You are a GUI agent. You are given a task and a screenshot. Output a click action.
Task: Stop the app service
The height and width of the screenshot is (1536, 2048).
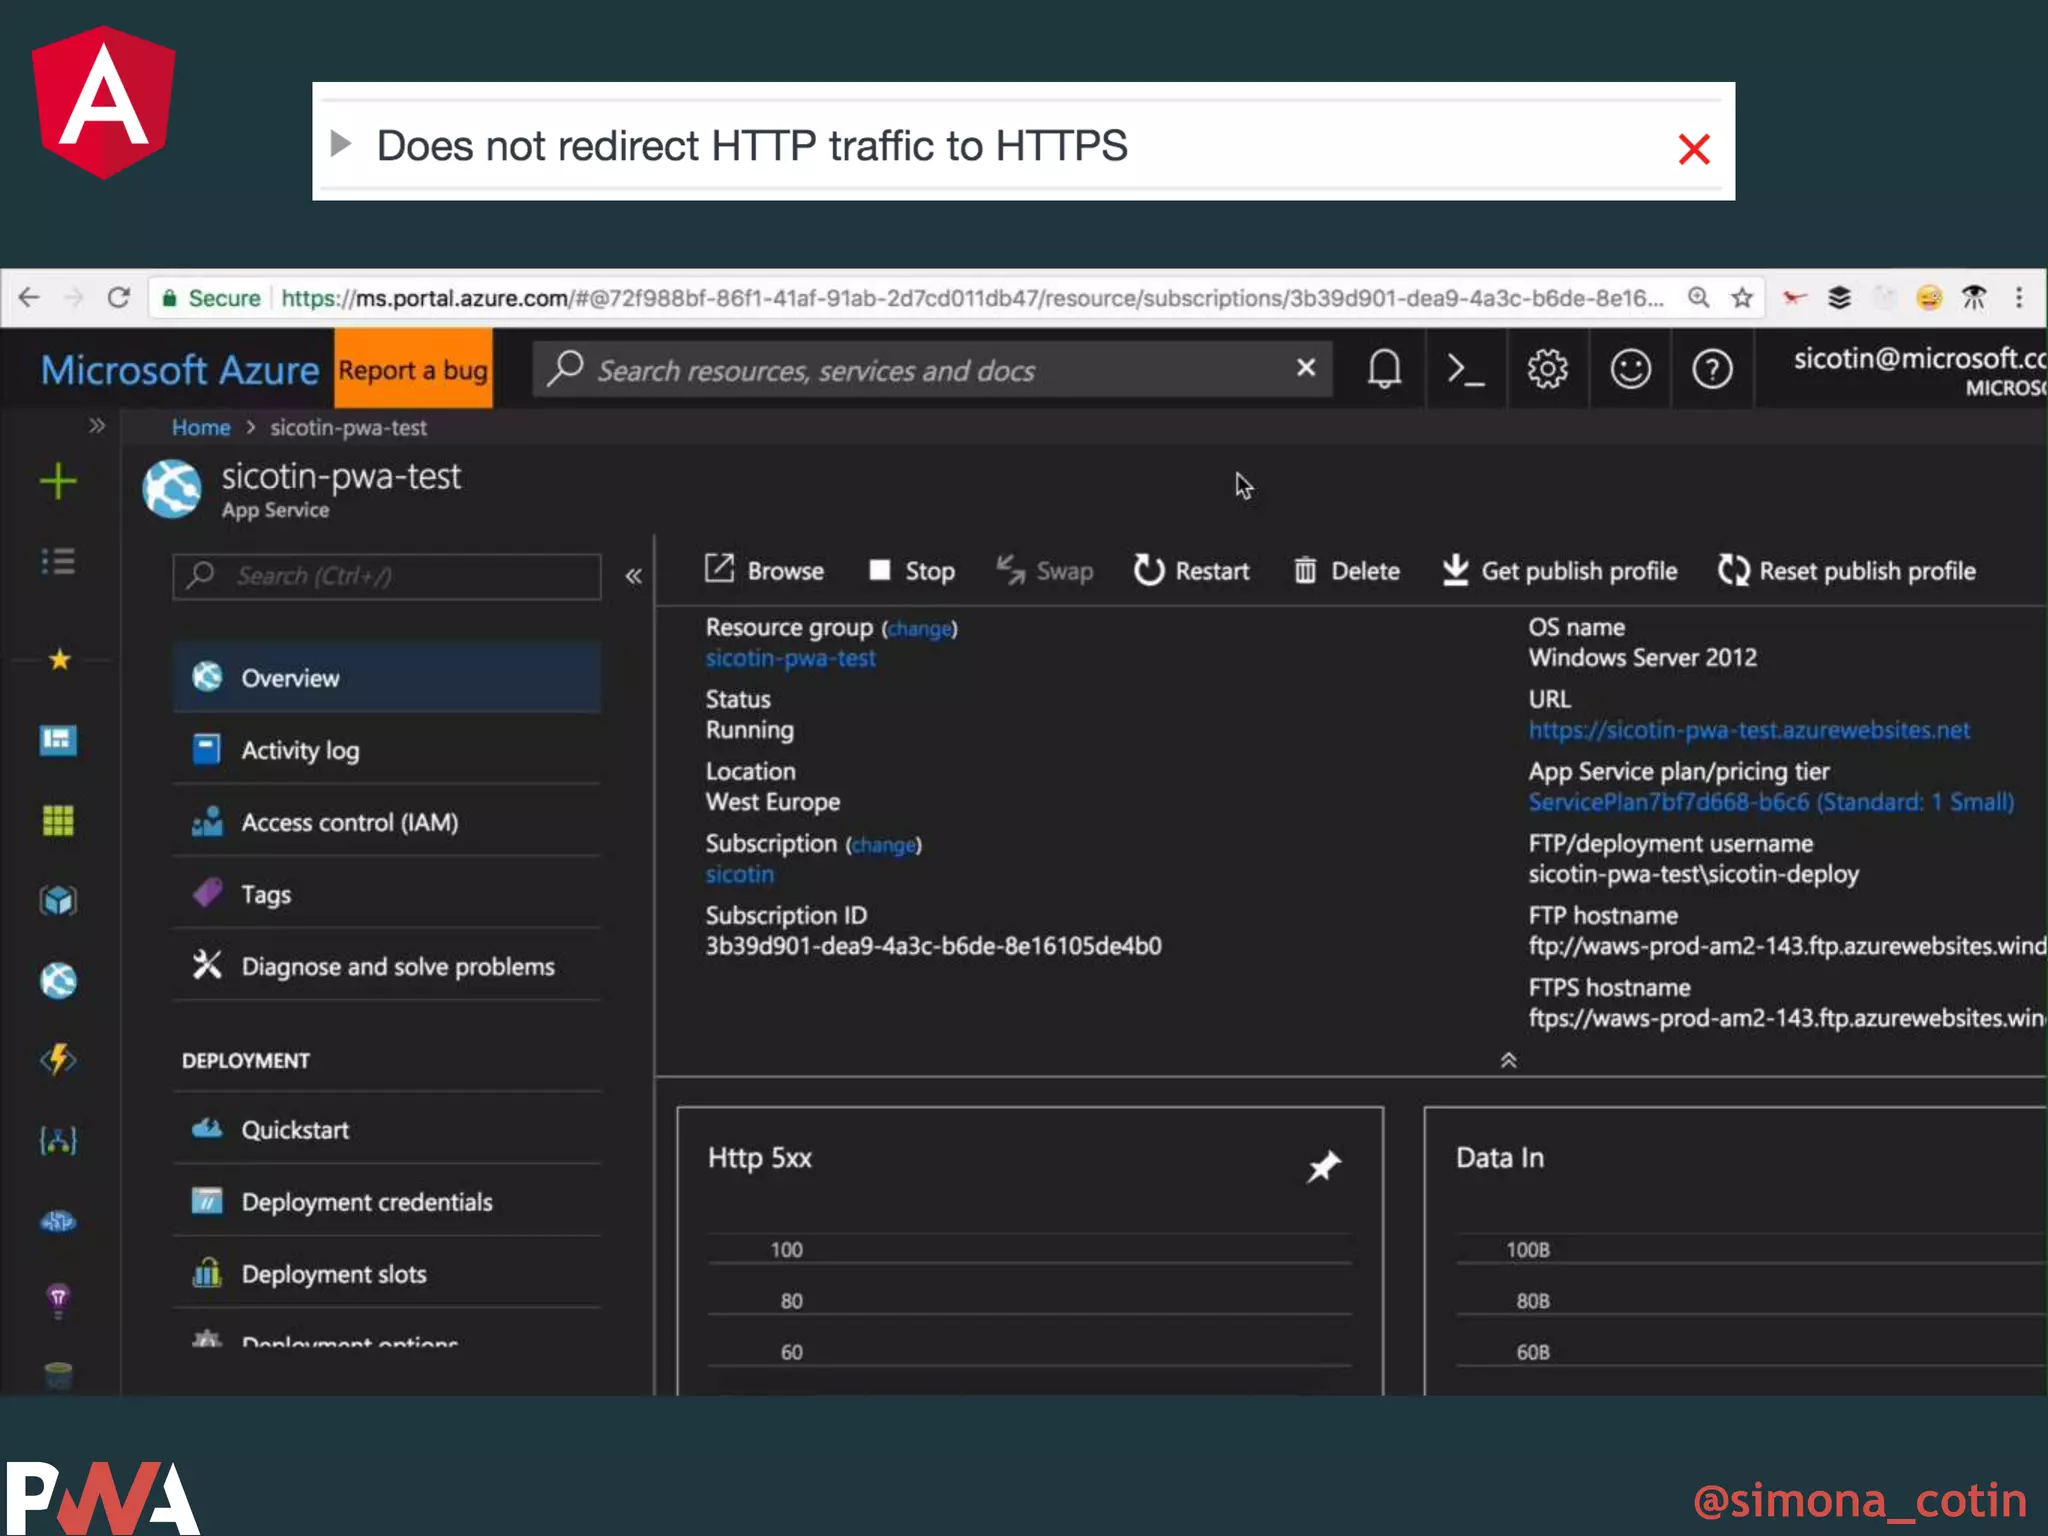point(911,571)
